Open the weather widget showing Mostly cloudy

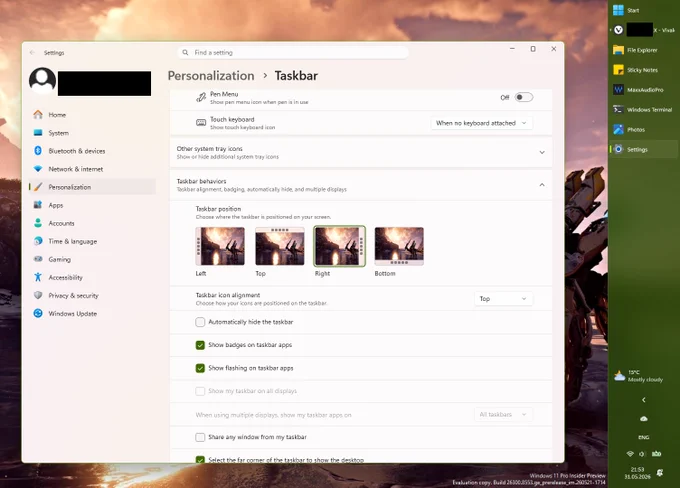(x=639, y=376)
